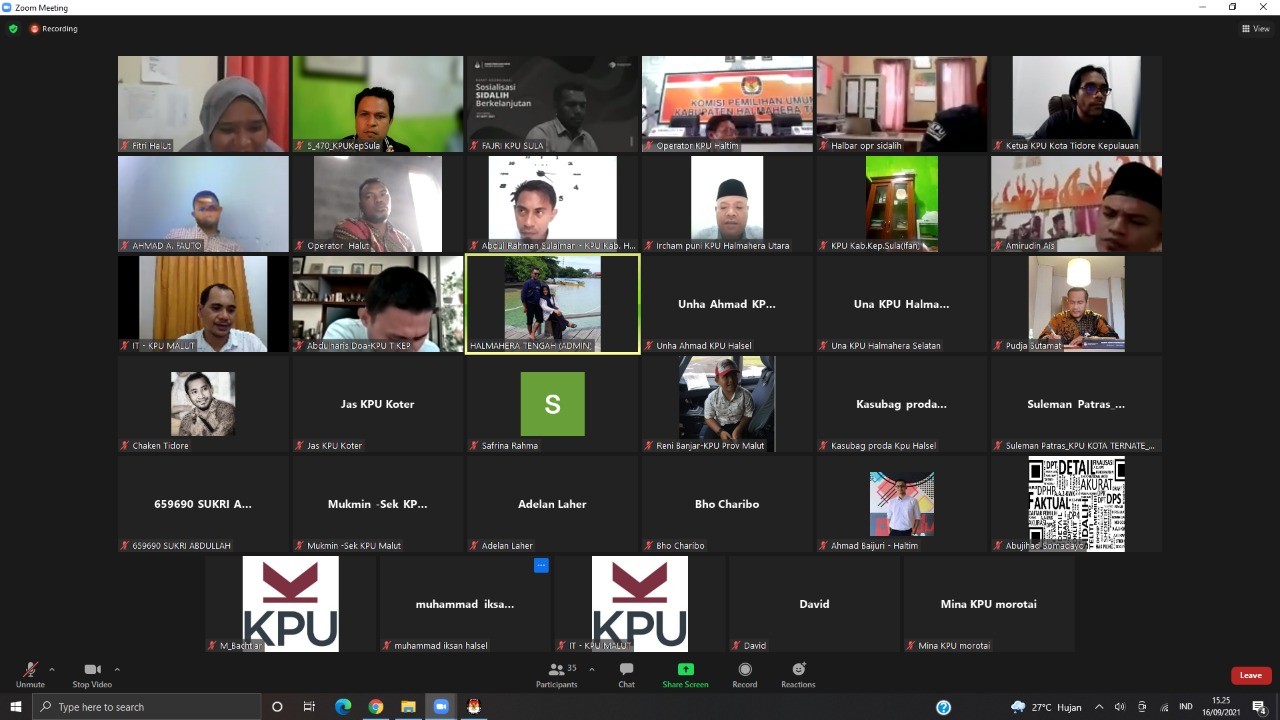Open the File Explorer taskbar icon
The height and width of the screenshot is (720, 1280).
pos(408,707)
